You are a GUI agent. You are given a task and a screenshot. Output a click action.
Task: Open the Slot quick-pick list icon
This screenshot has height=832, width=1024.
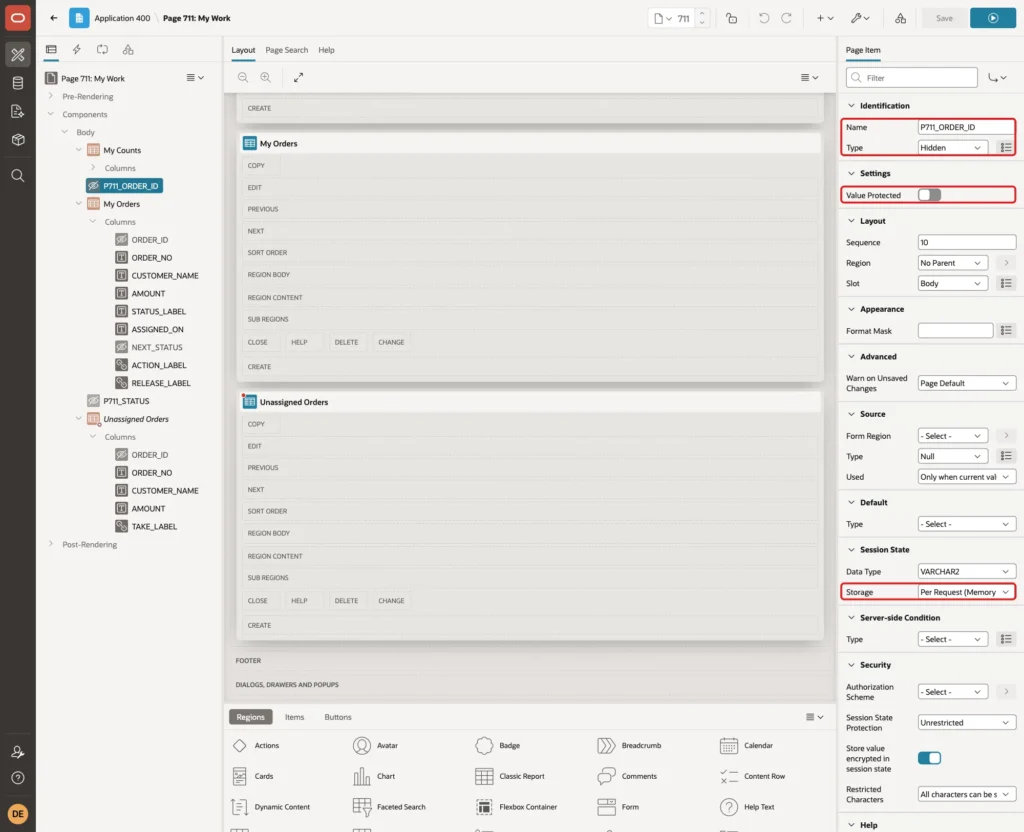[1006, 283]
